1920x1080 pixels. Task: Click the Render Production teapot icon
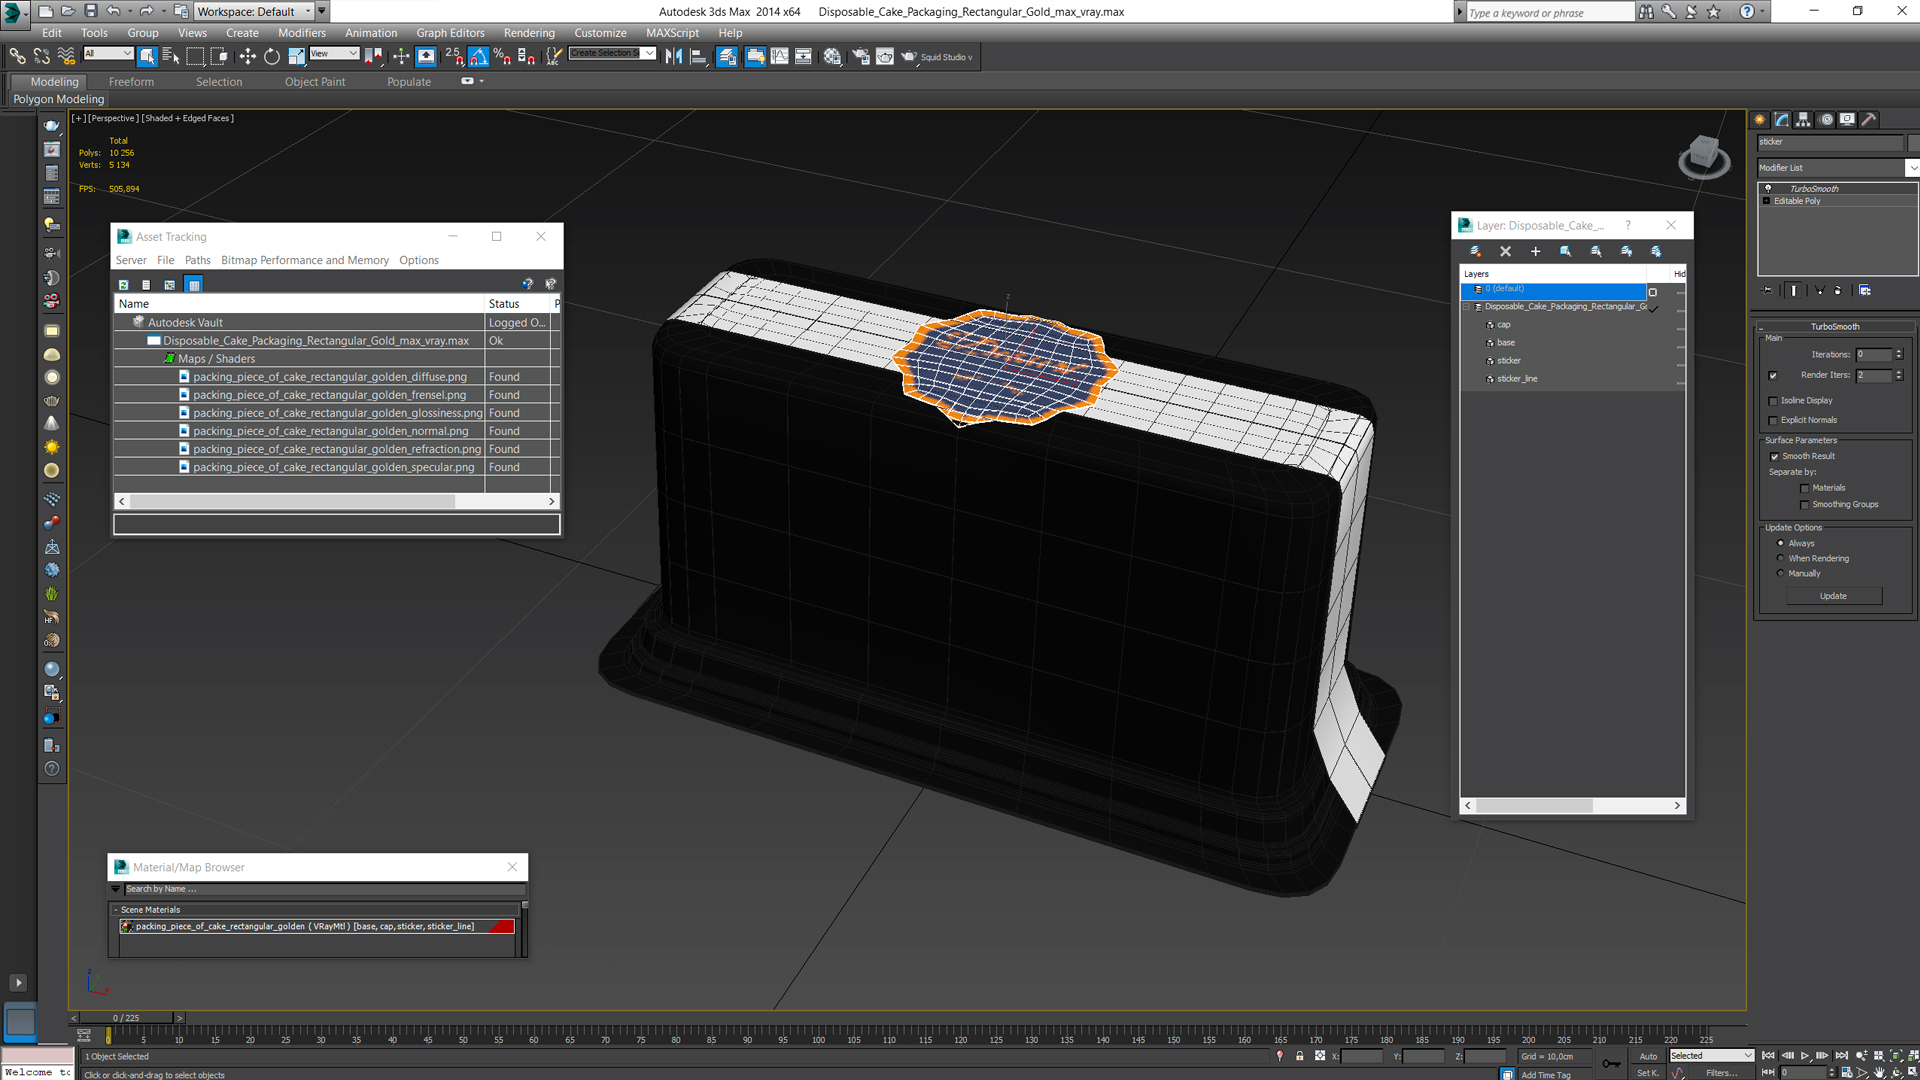pyautogui.click(x=908, y=57)
